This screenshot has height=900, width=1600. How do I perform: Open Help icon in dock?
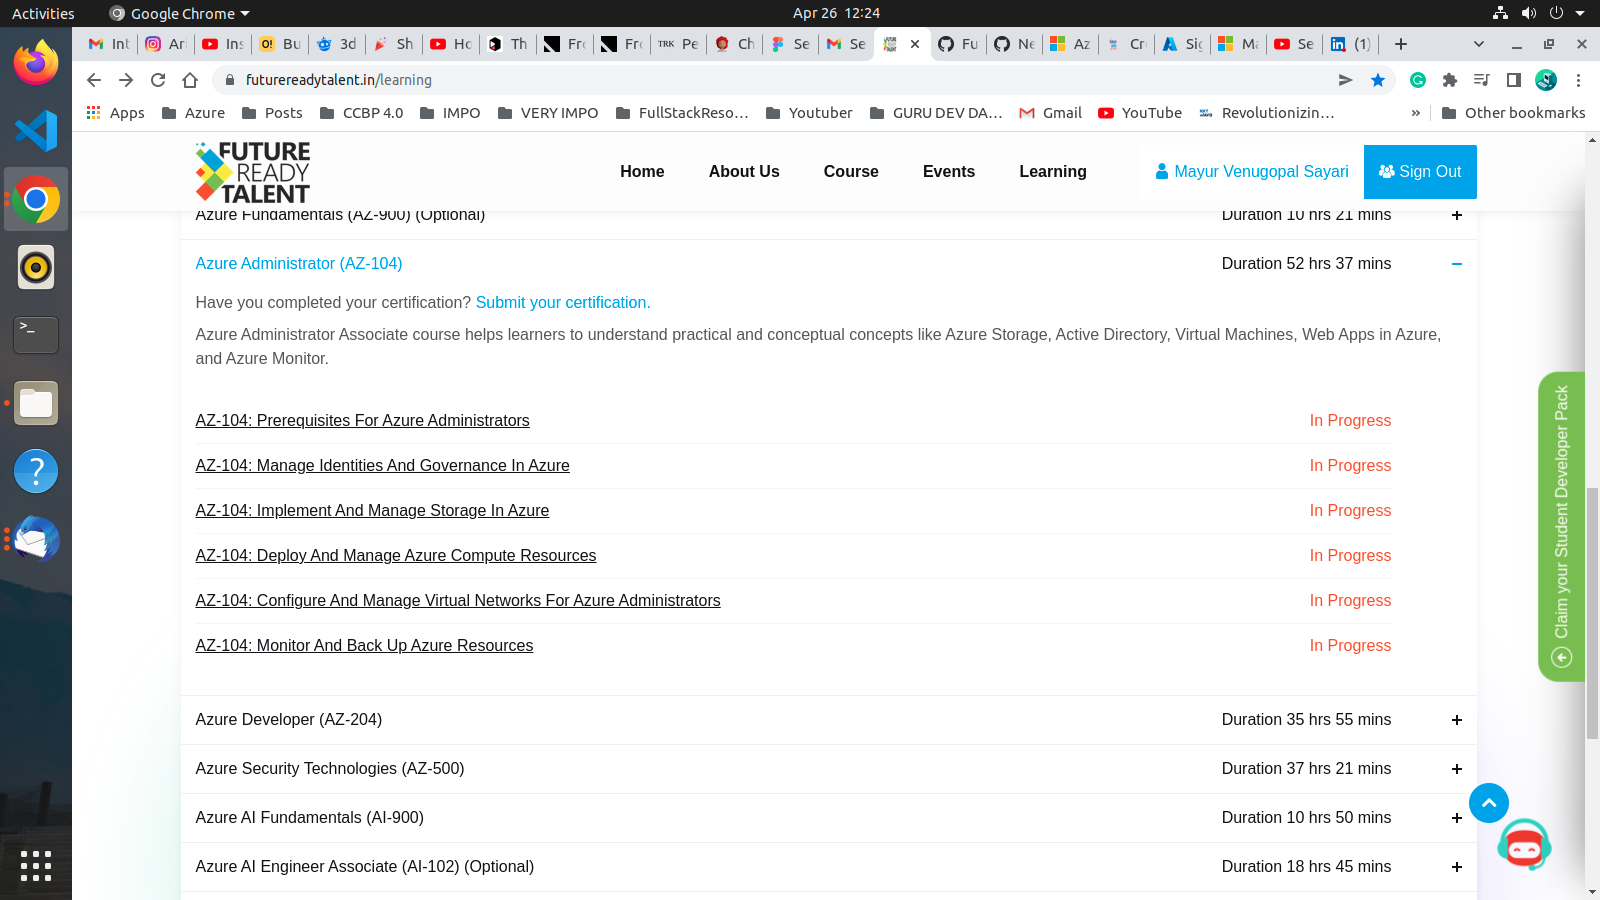pos(36,471)
